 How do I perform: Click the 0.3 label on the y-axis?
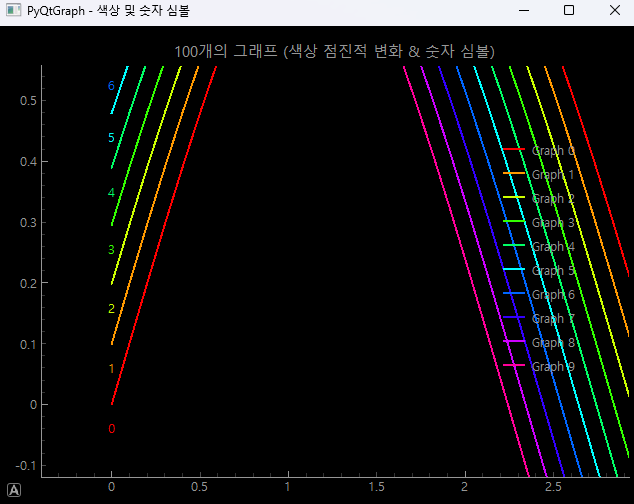click(28, 222)
